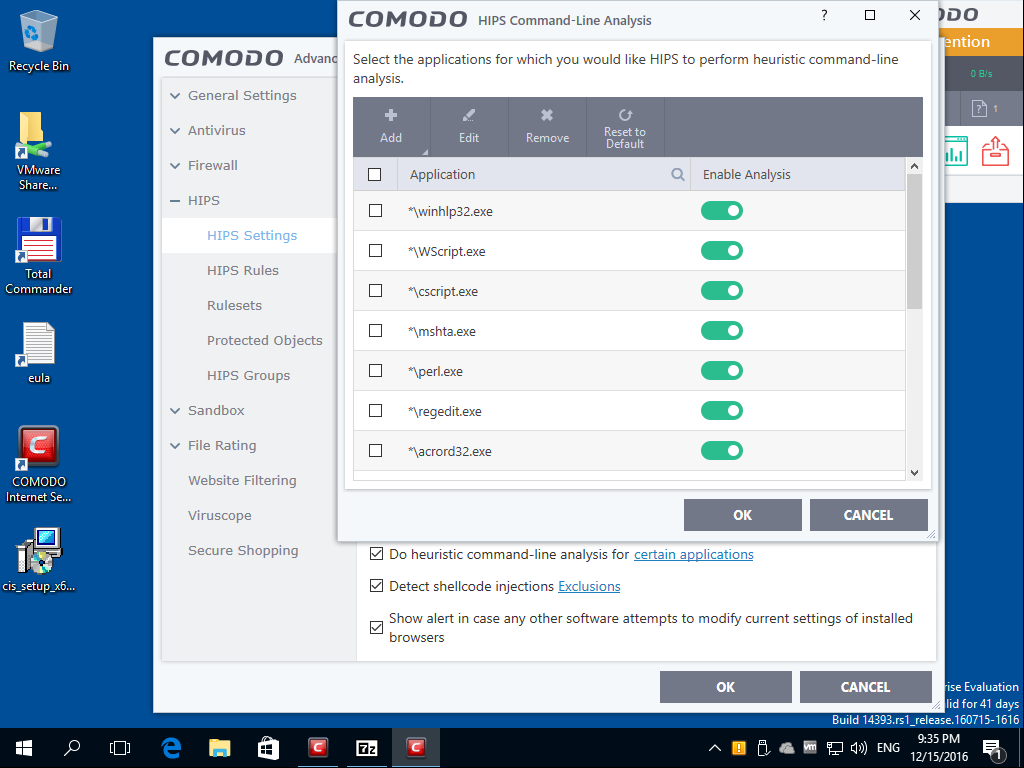Click the red upload box icon in main window
Viewport: 1024px width, 768px height.
tap(995, 151)
